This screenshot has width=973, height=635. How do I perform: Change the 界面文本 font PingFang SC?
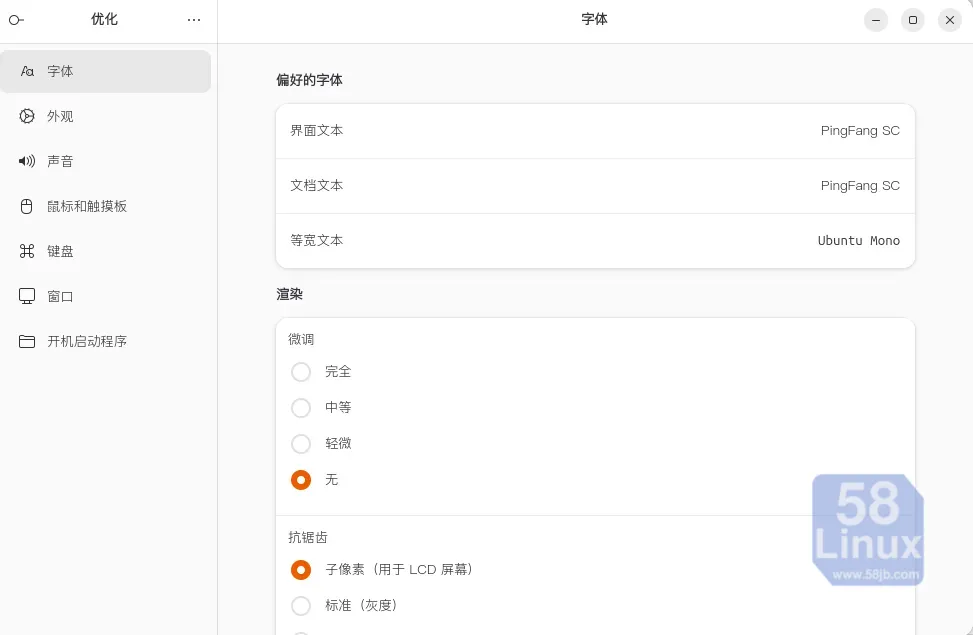click(595, 131)
